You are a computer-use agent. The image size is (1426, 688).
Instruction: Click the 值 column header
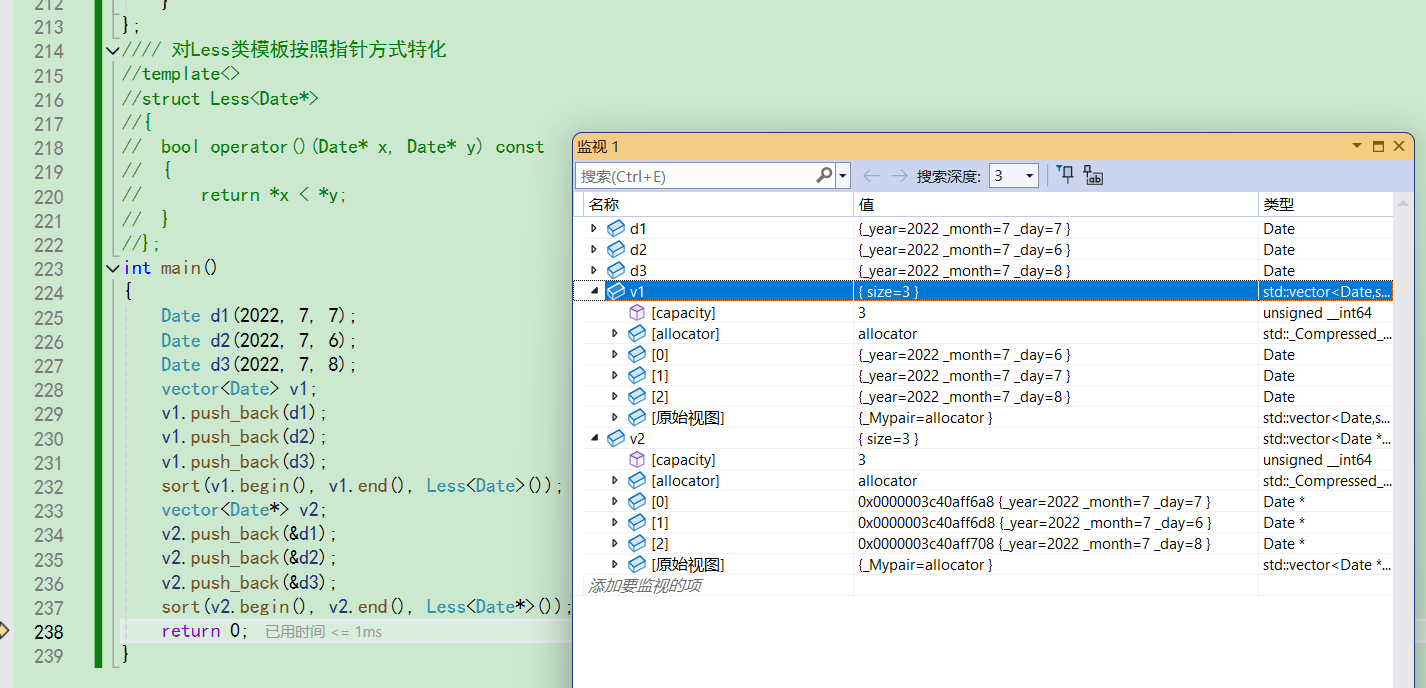1055,204
